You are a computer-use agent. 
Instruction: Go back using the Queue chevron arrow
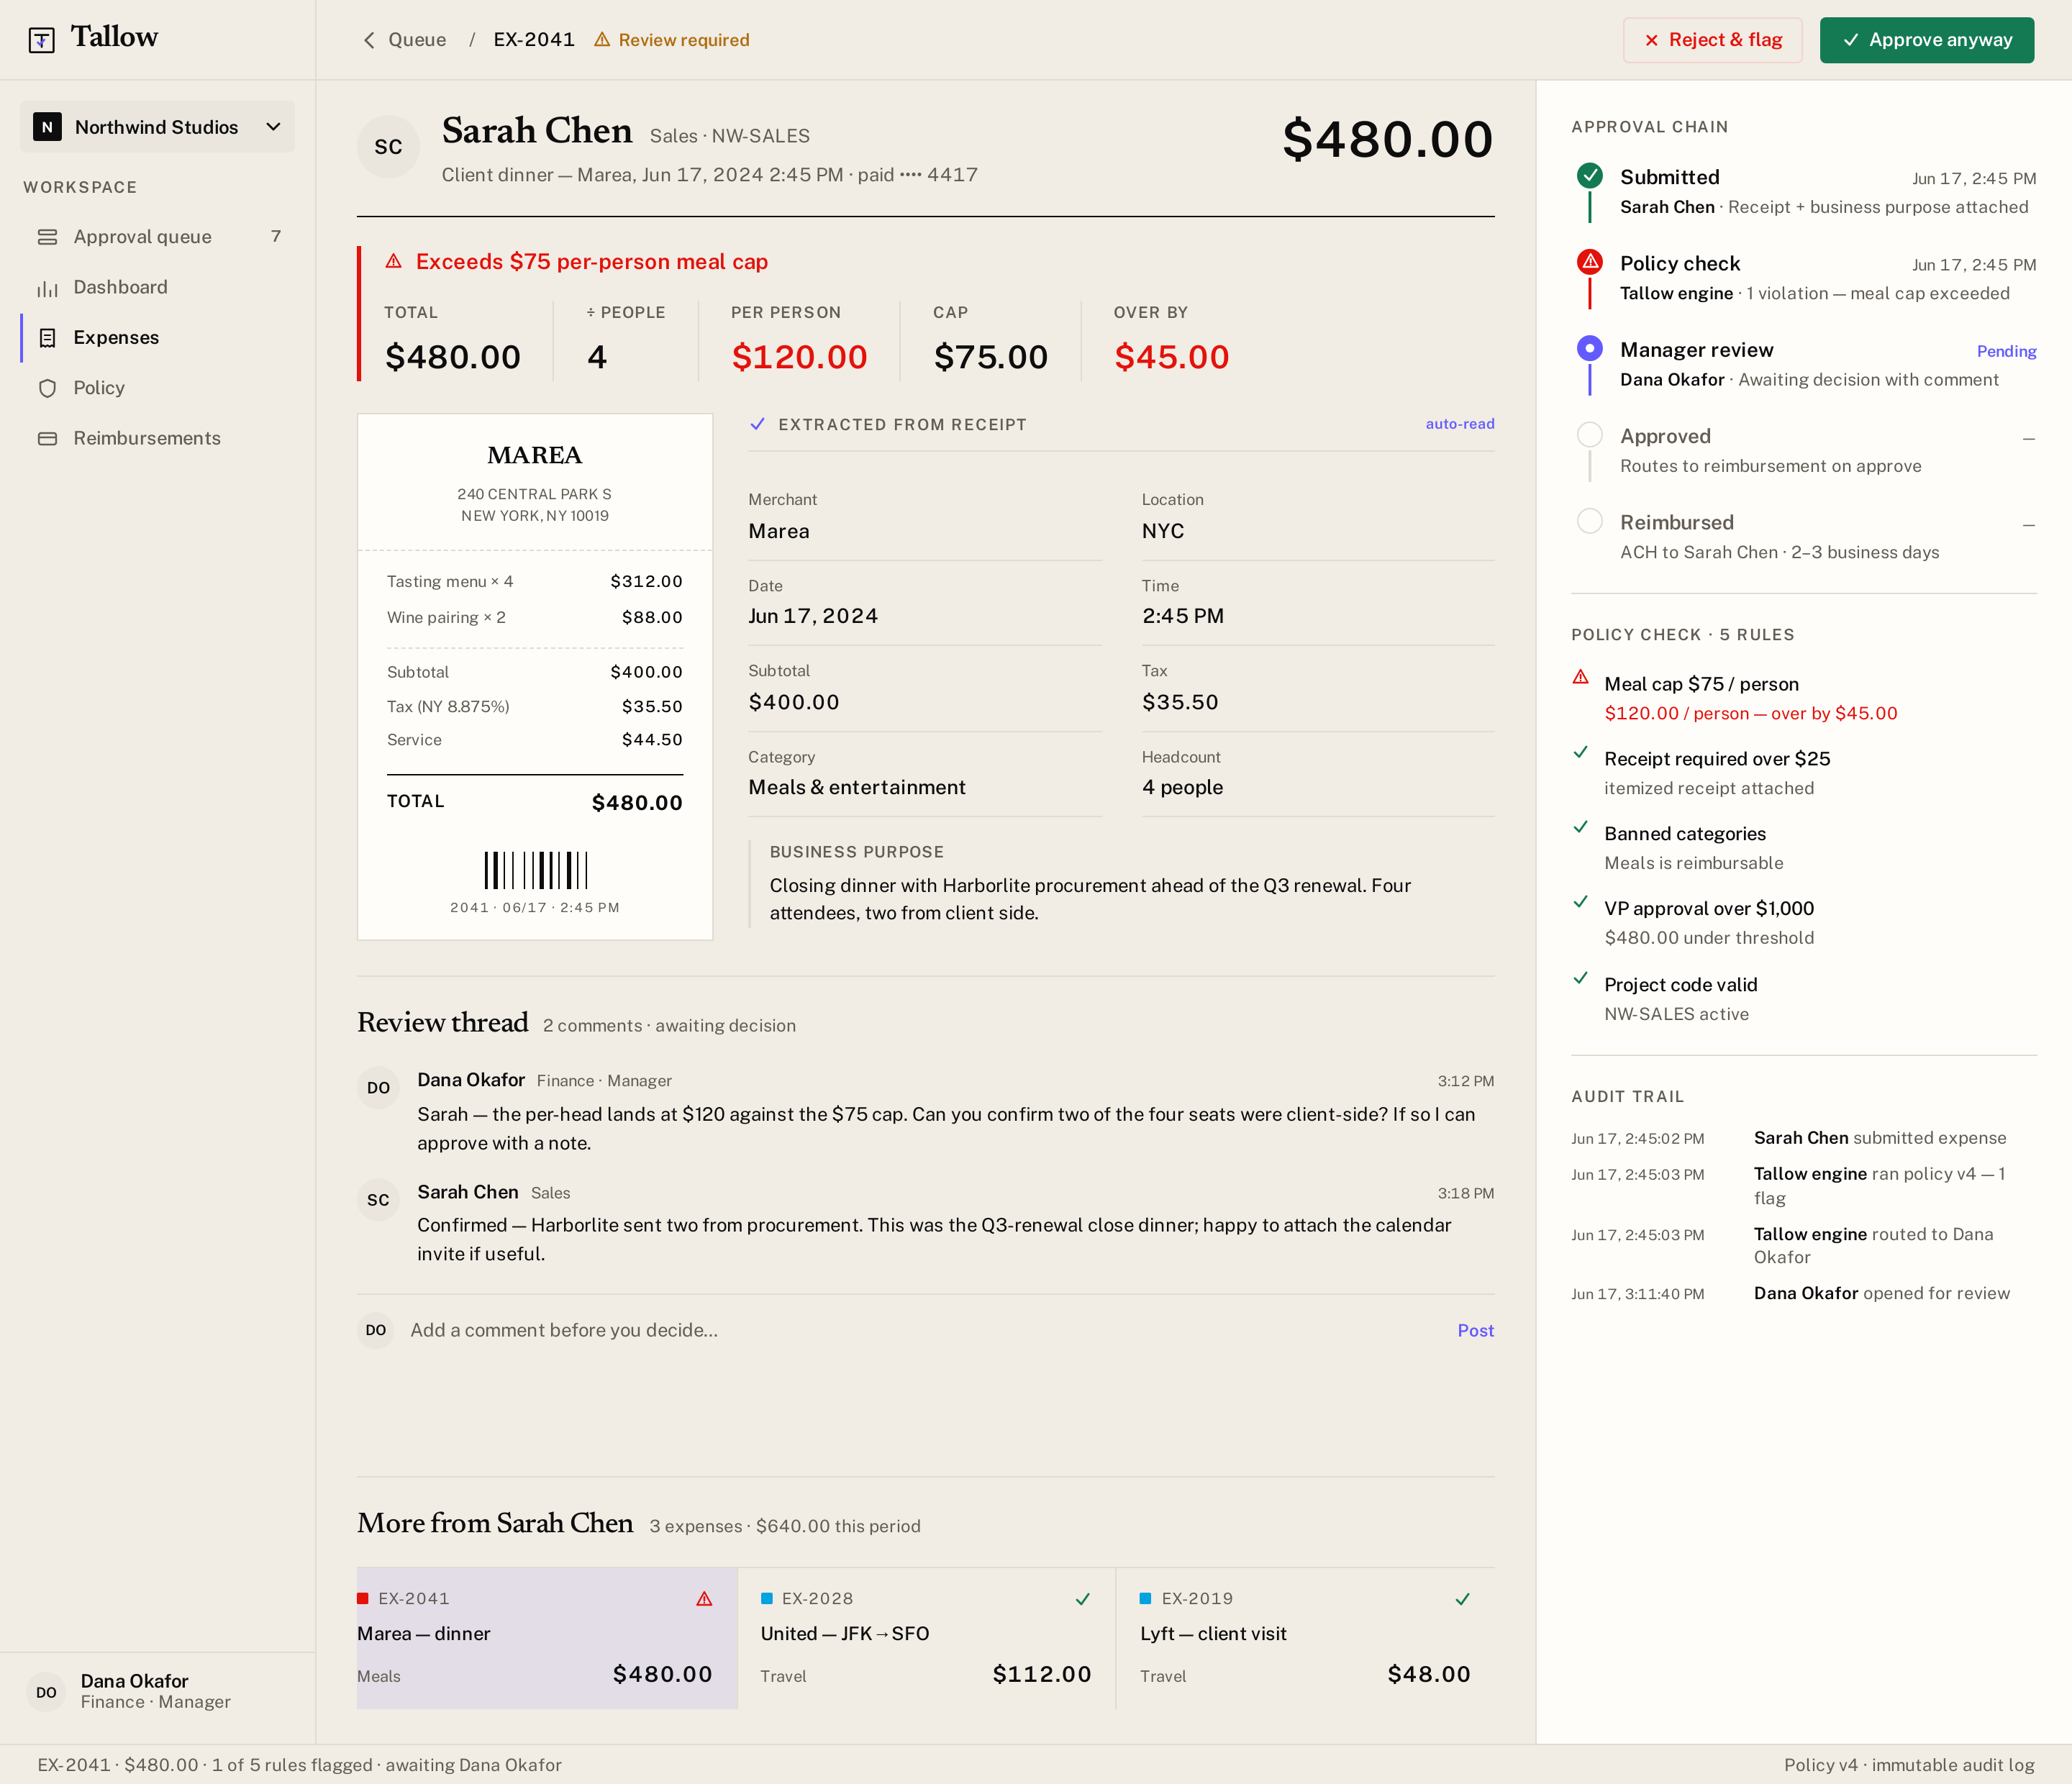(x=369, y=40)
